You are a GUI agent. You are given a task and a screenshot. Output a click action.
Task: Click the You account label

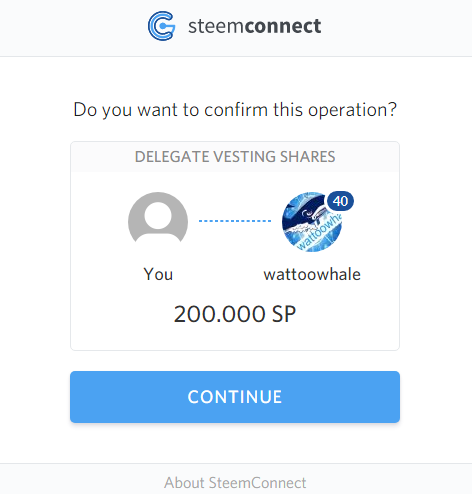(x=158, y=274)
